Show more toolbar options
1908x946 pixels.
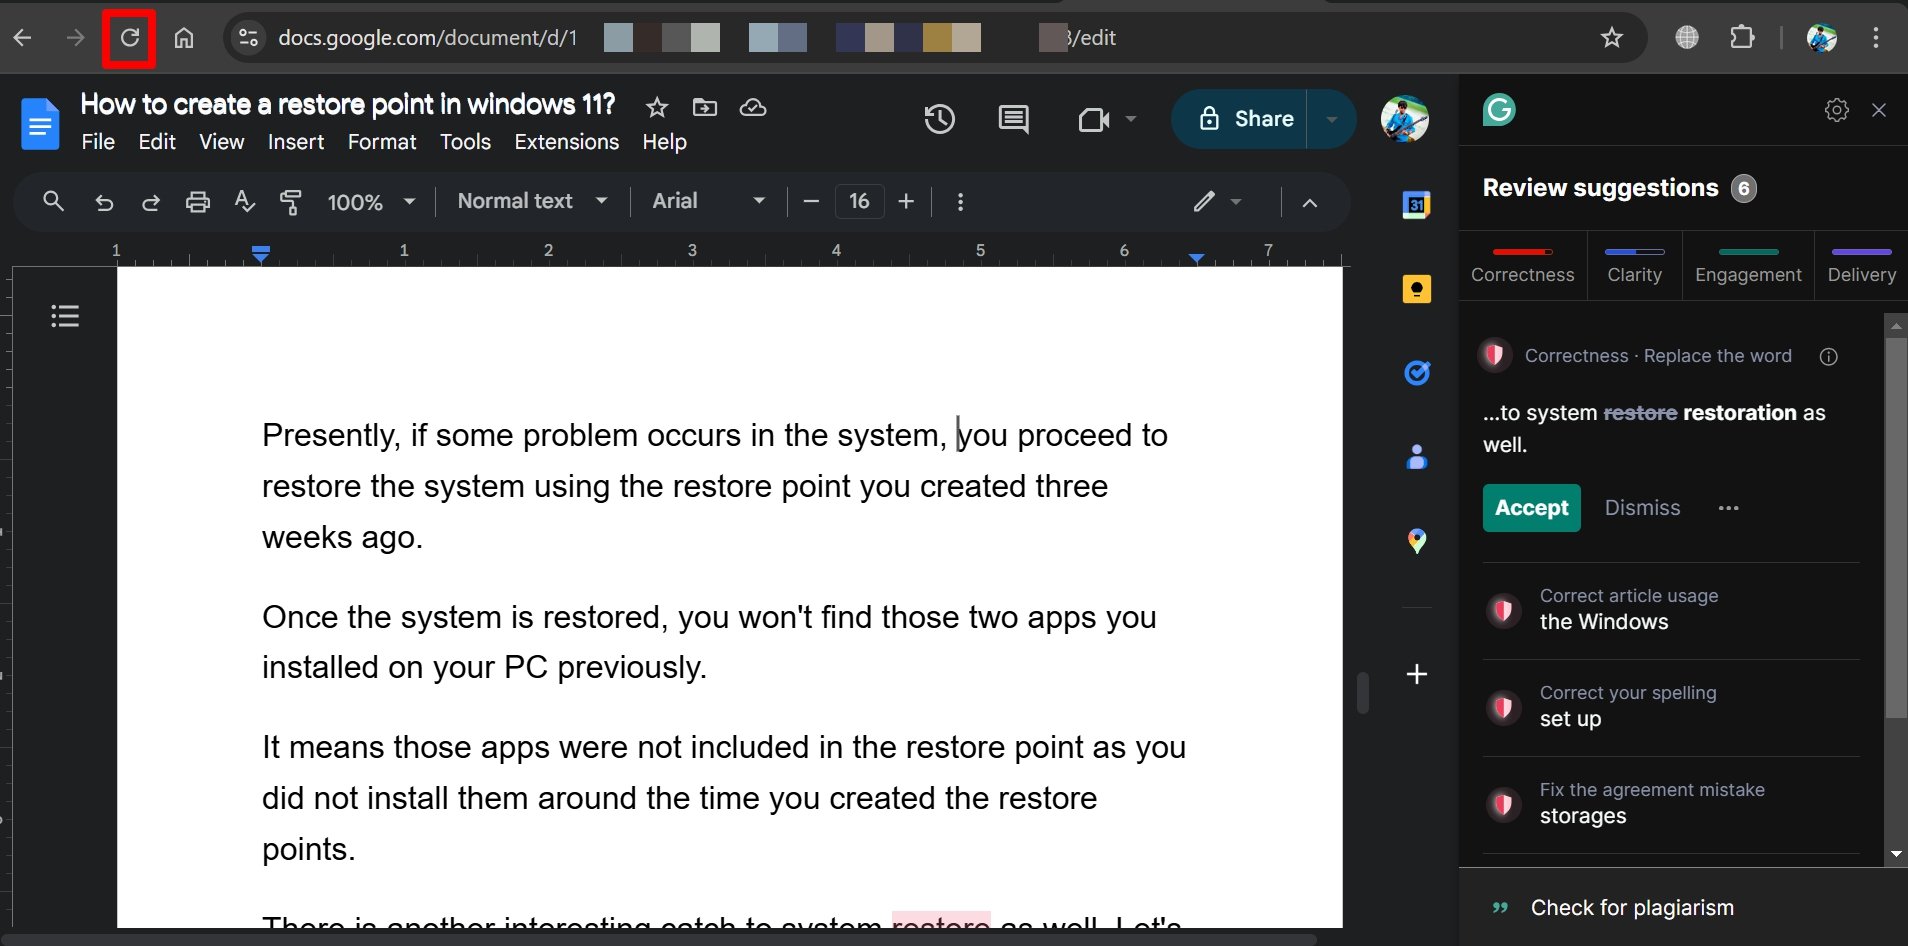click(x=960, y=202)
